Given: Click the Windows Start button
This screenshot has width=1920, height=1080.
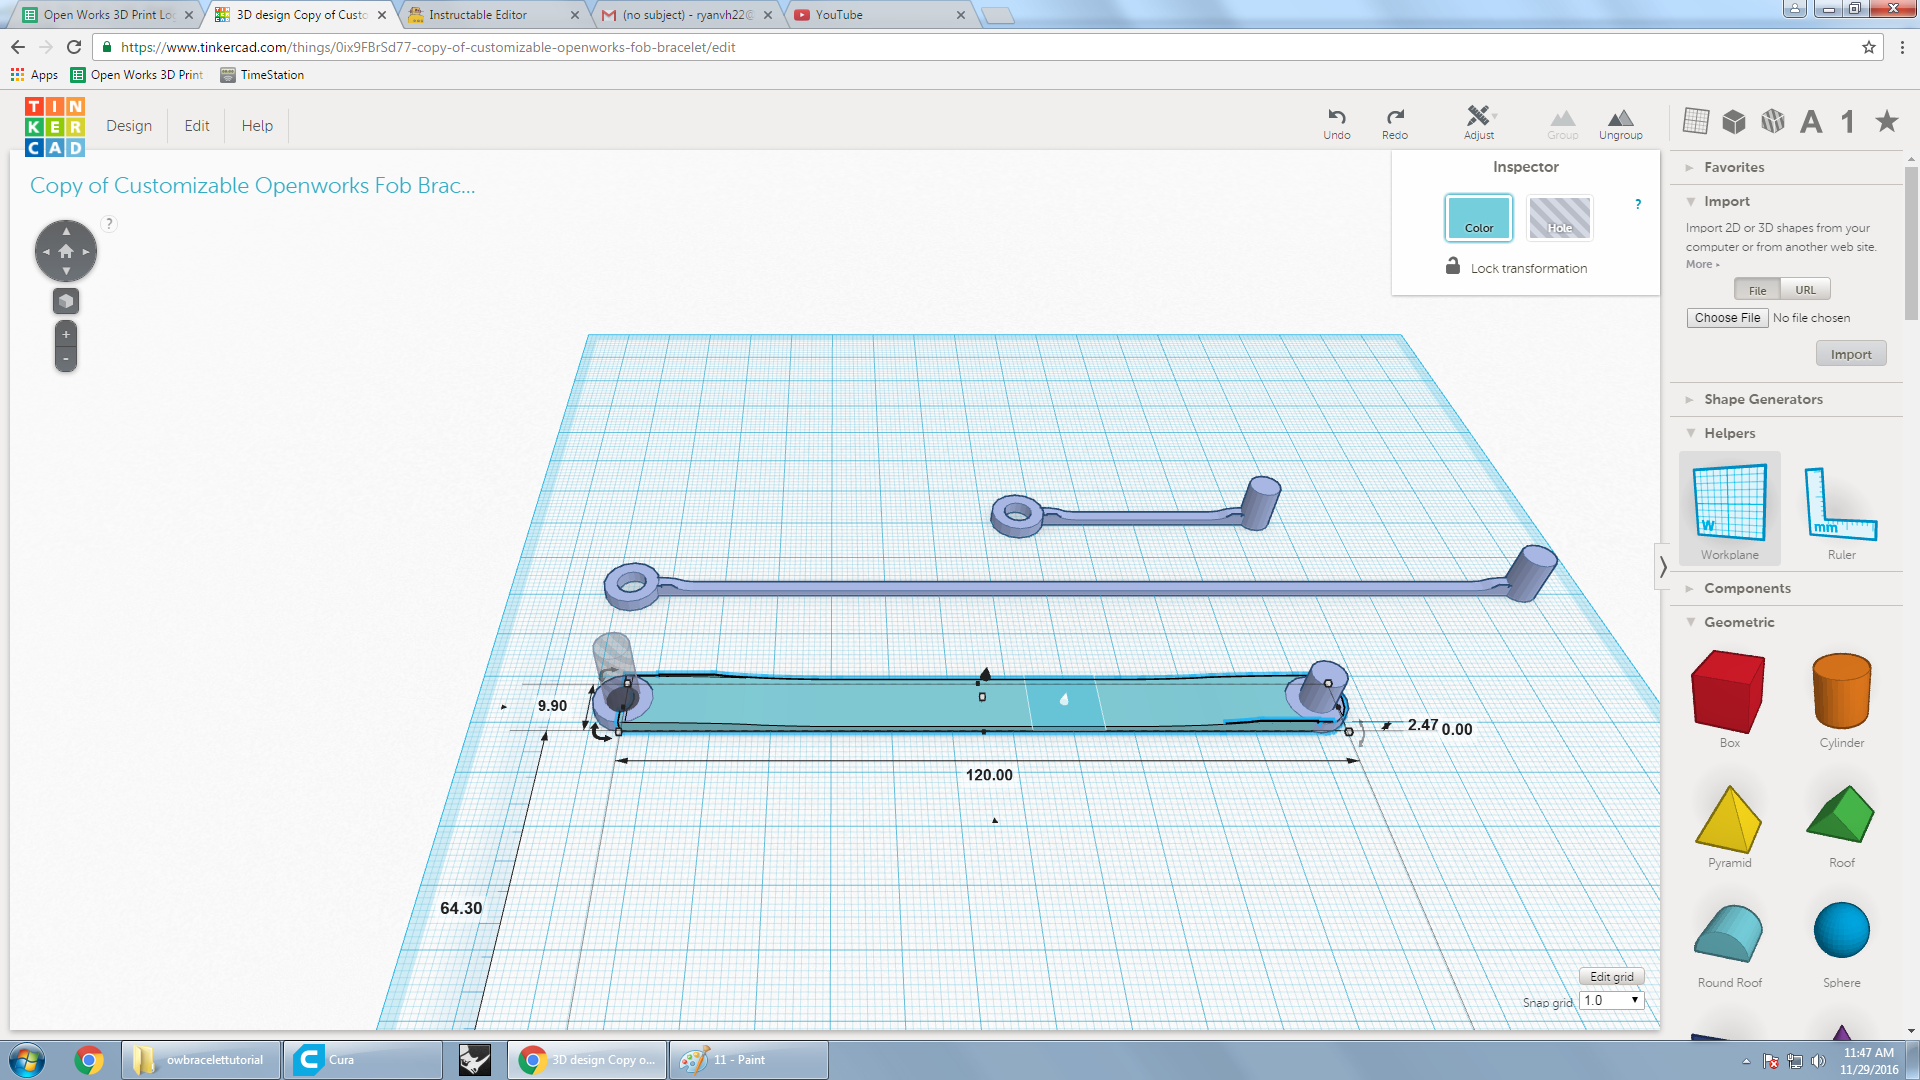Looking at the screenshot, I should pyautogui.click(x=27, y=1060).
